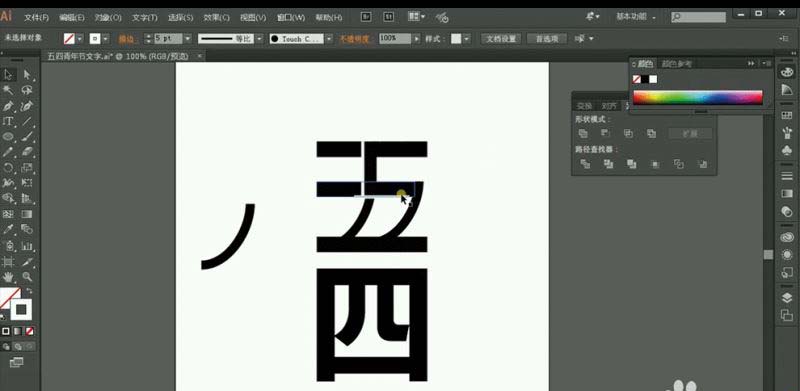The width and height of the screenshot is (800, 391).
Task: Set paint mode to Gradient button
Action: (x=18, y=331)
